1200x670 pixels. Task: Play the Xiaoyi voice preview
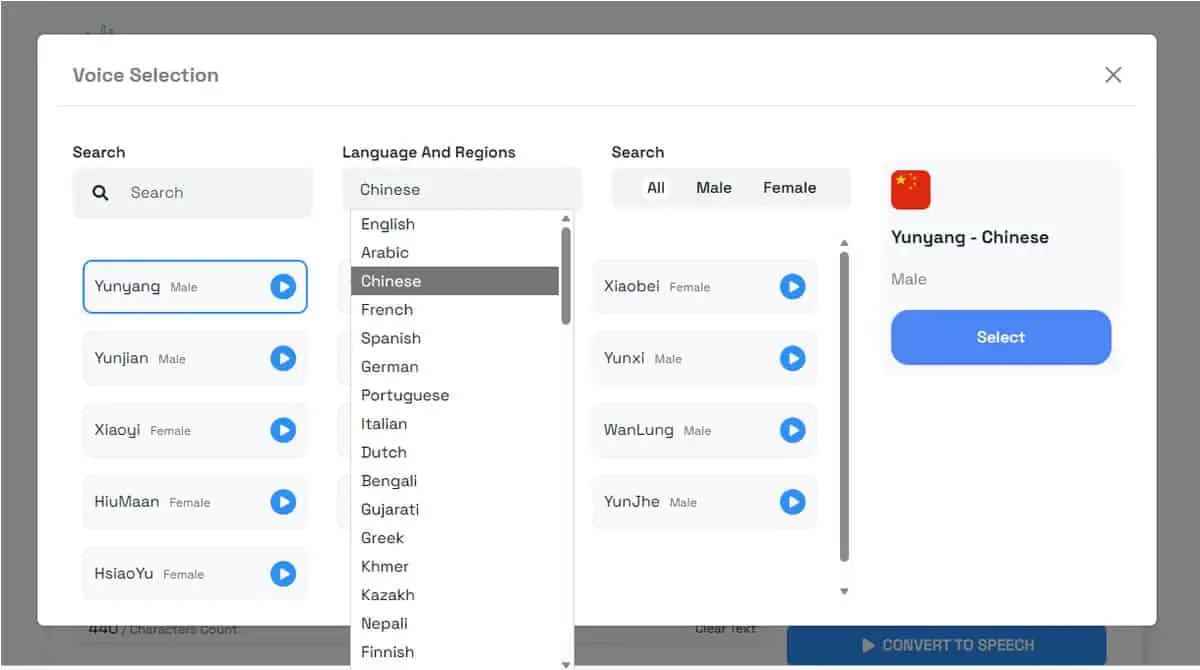pos(283,431)
